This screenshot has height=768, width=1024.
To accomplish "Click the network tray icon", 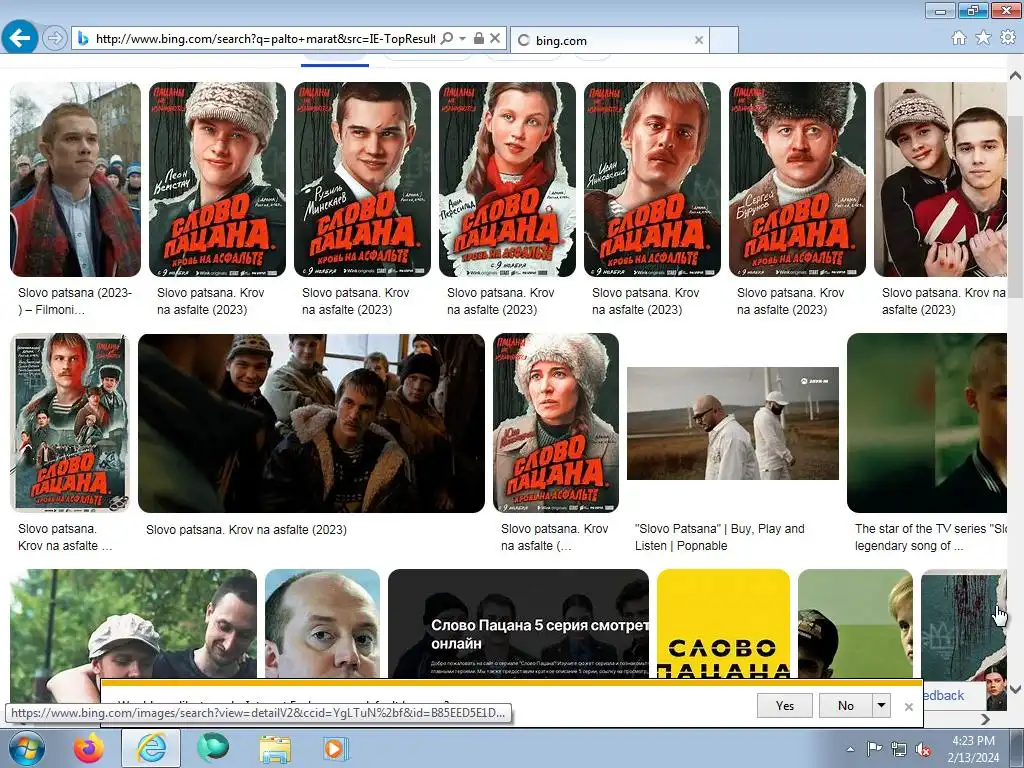I will coord(899,750).
